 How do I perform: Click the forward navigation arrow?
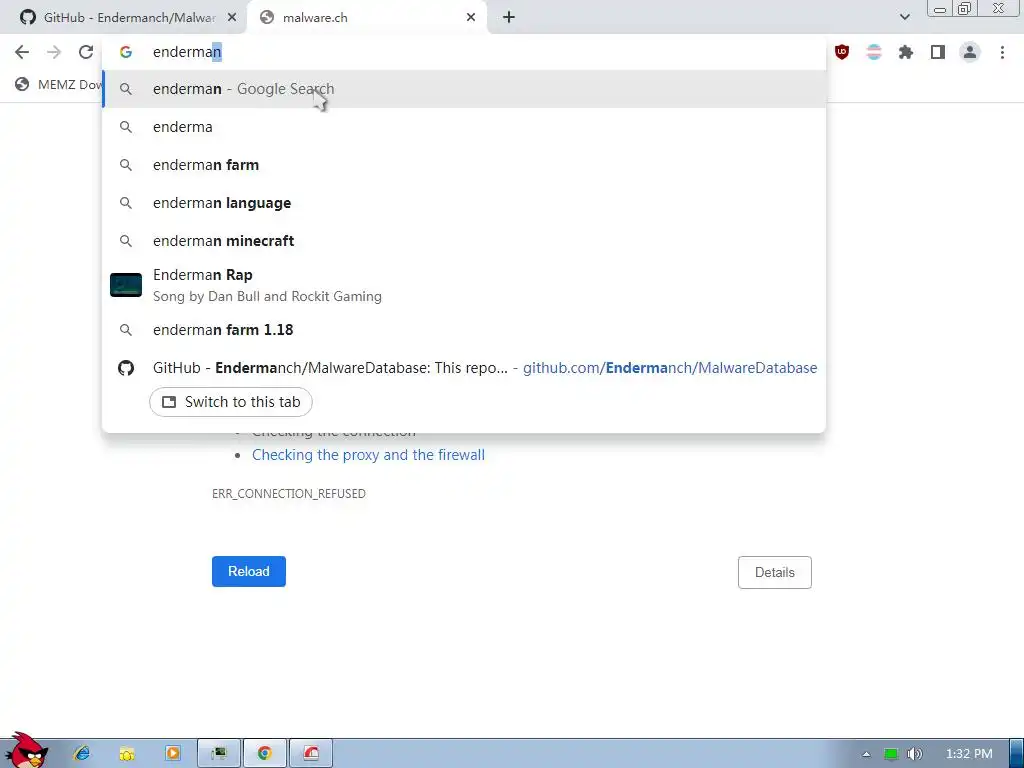tap(54, 52)
